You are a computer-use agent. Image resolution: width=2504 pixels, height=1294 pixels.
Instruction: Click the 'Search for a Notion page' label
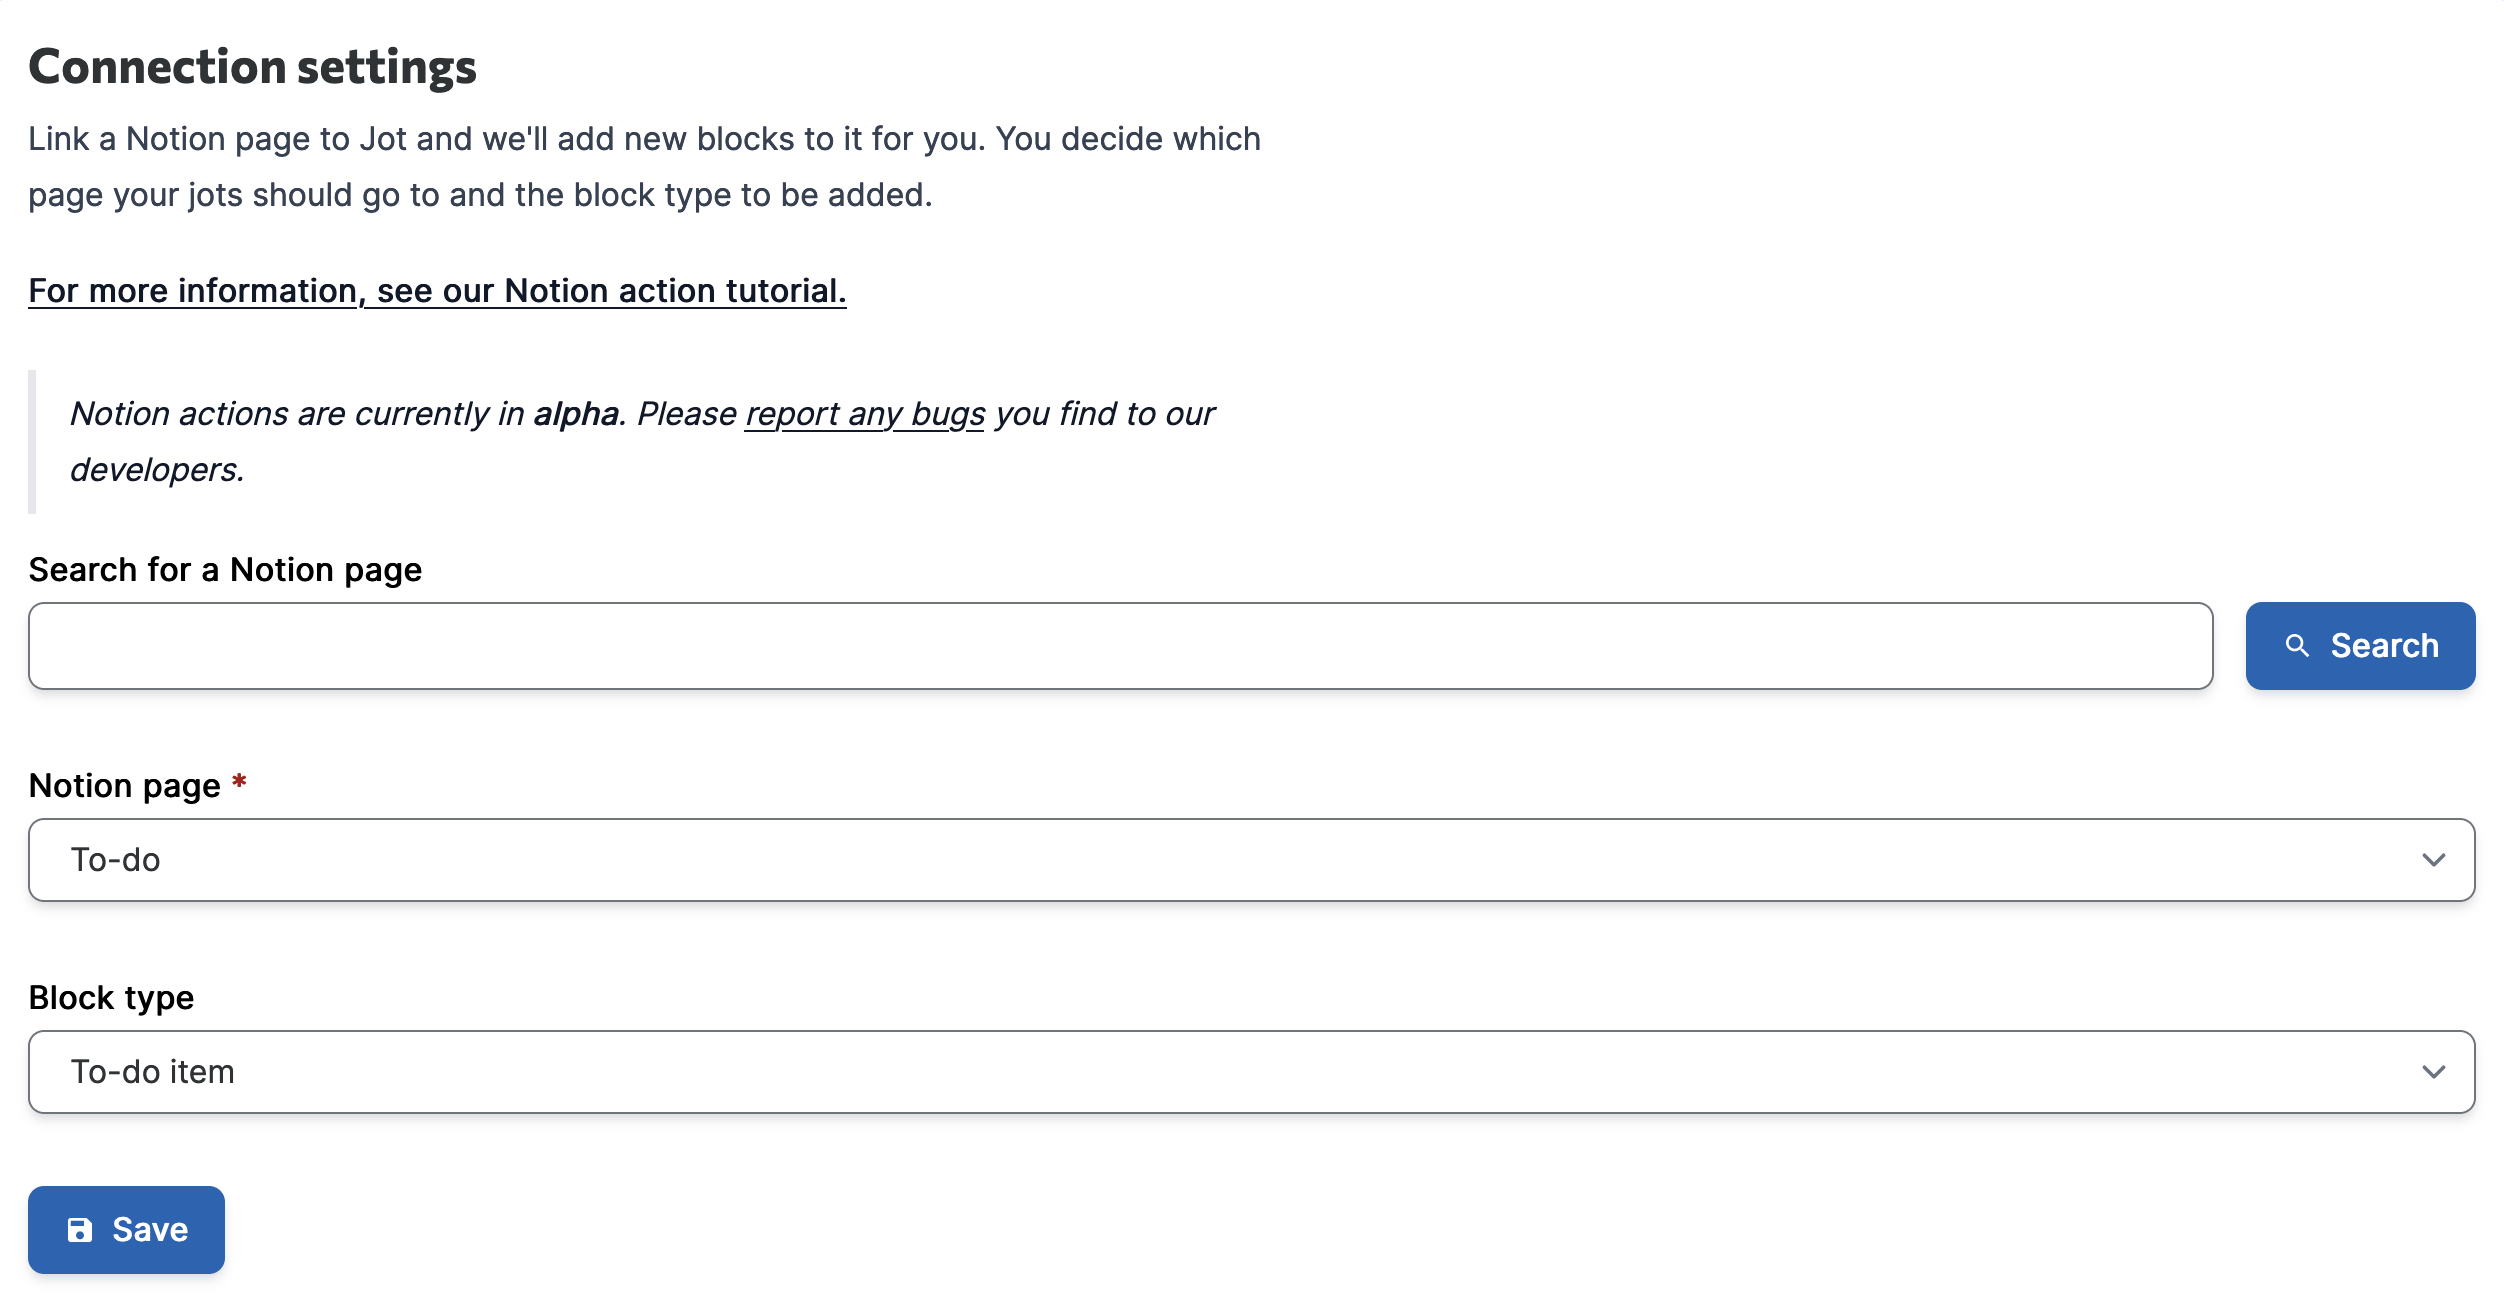pos(225,570)
